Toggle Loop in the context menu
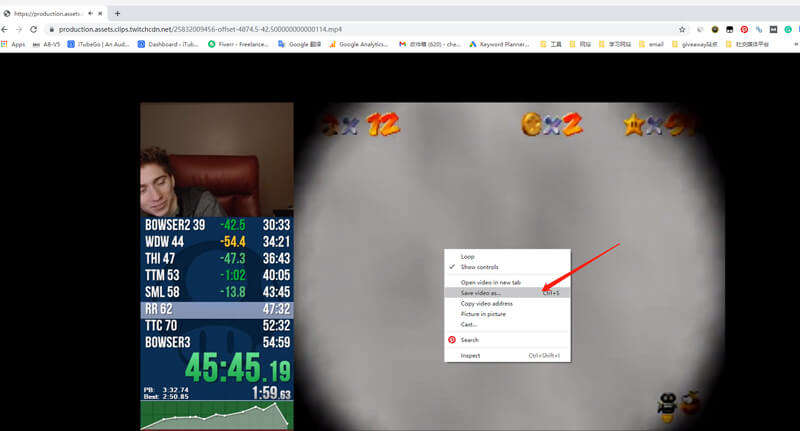Screen dimensions: 800x431 click(507, 257)
